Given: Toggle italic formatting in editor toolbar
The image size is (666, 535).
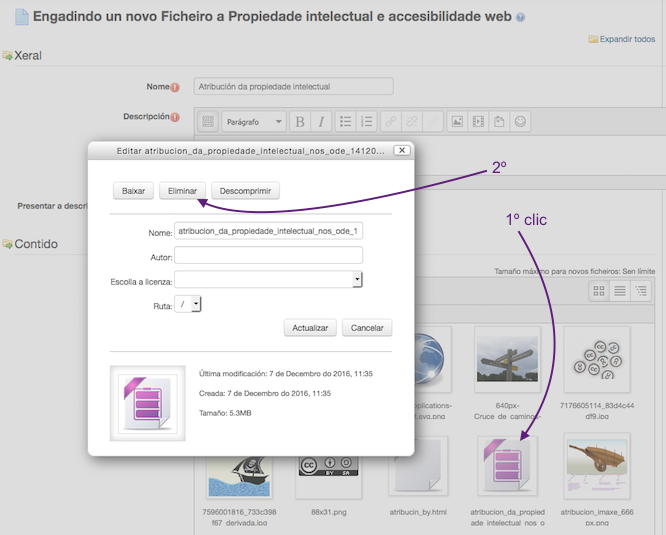Looking at the screenshot, I should click(x=321, y=122).
